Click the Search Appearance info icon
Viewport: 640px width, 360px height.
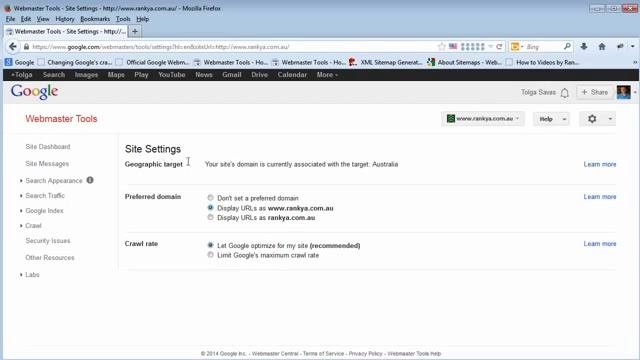coord(90,180)
